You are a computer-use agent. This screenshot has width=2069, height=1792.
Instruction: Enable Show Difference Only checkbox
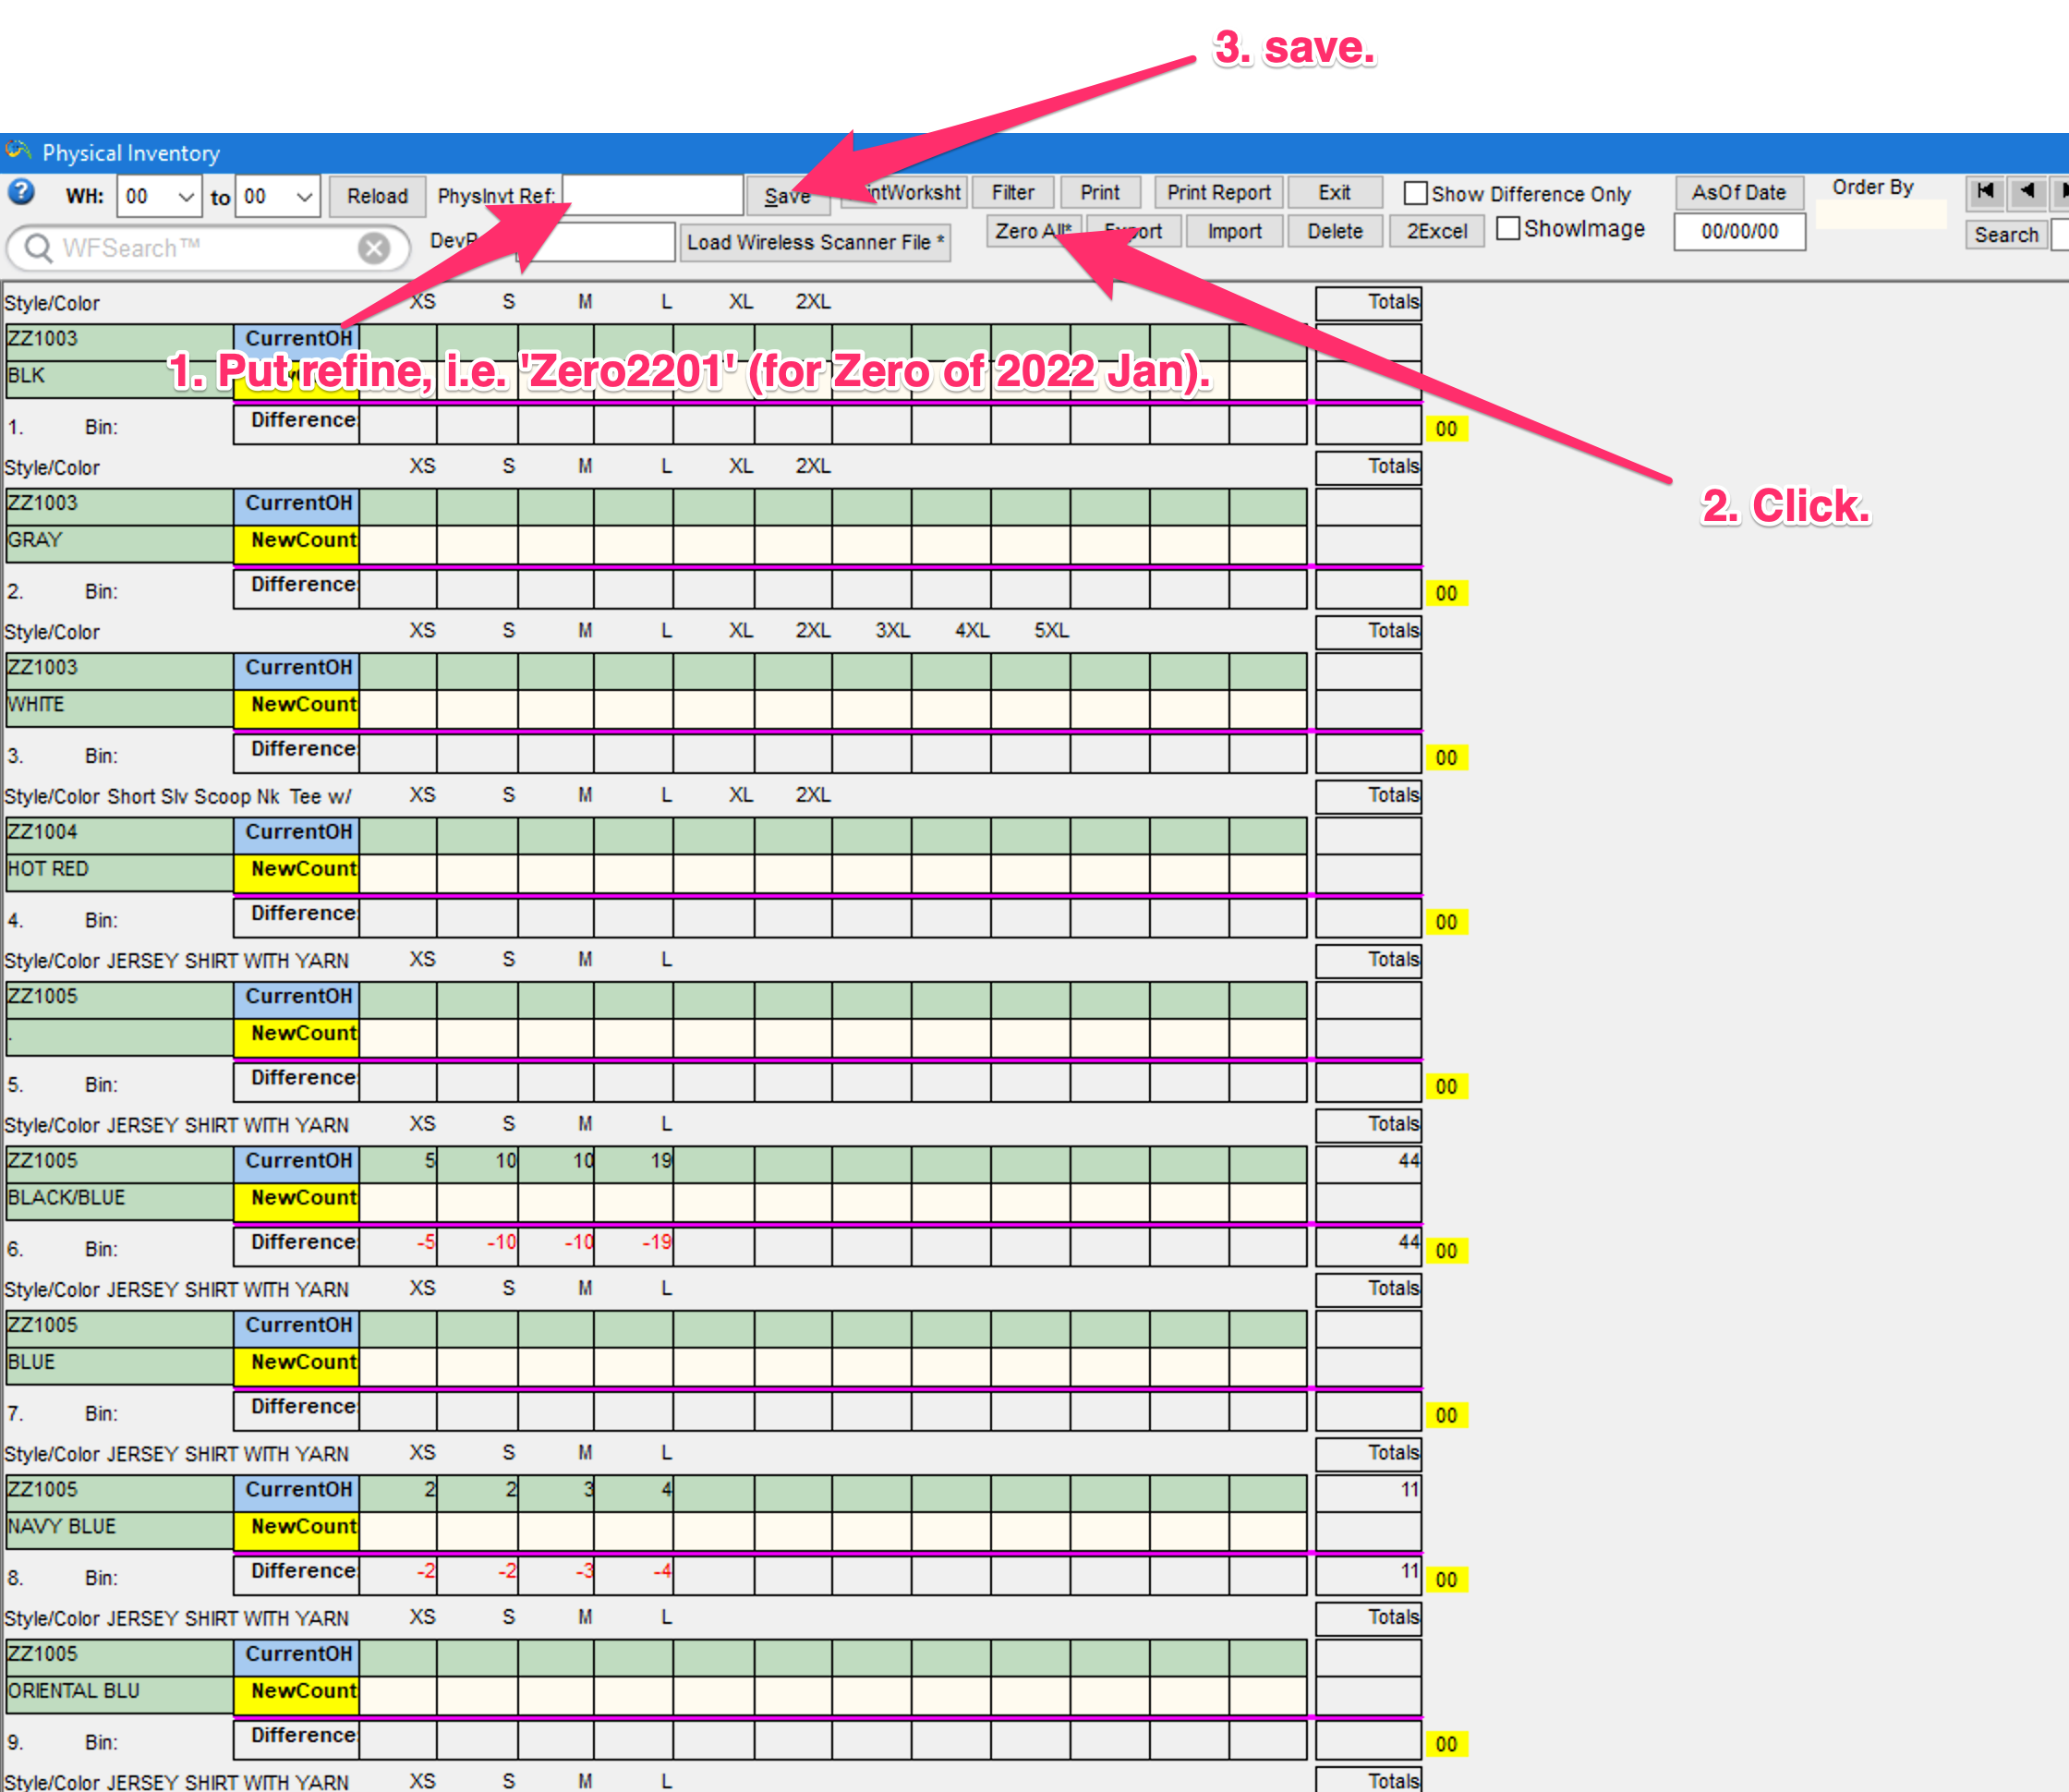pyautogui.click(x=1415, y=193)
